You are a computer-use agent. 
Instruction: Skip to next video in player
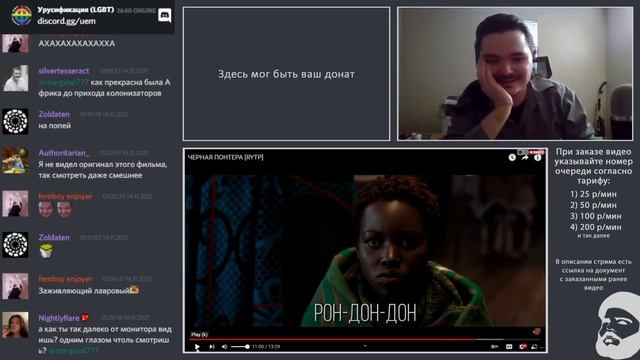coord(212,347)
